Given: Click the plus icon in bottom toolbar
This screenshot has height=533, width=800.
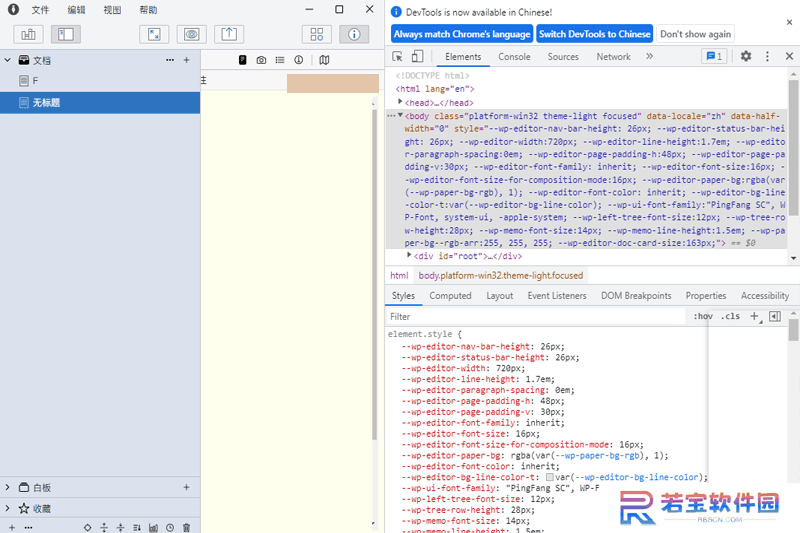Looking at the screenshot, I should point(12,528).
